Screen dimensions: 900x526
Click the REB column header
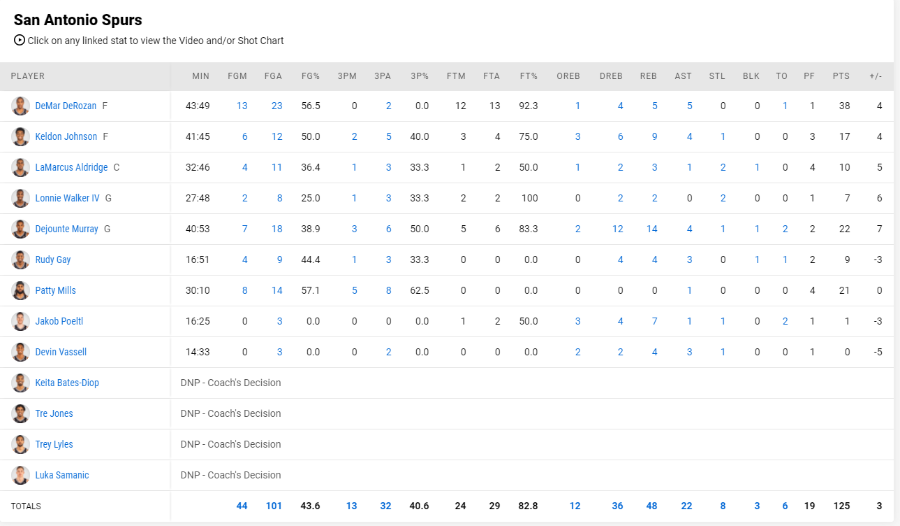pos(649,76)
